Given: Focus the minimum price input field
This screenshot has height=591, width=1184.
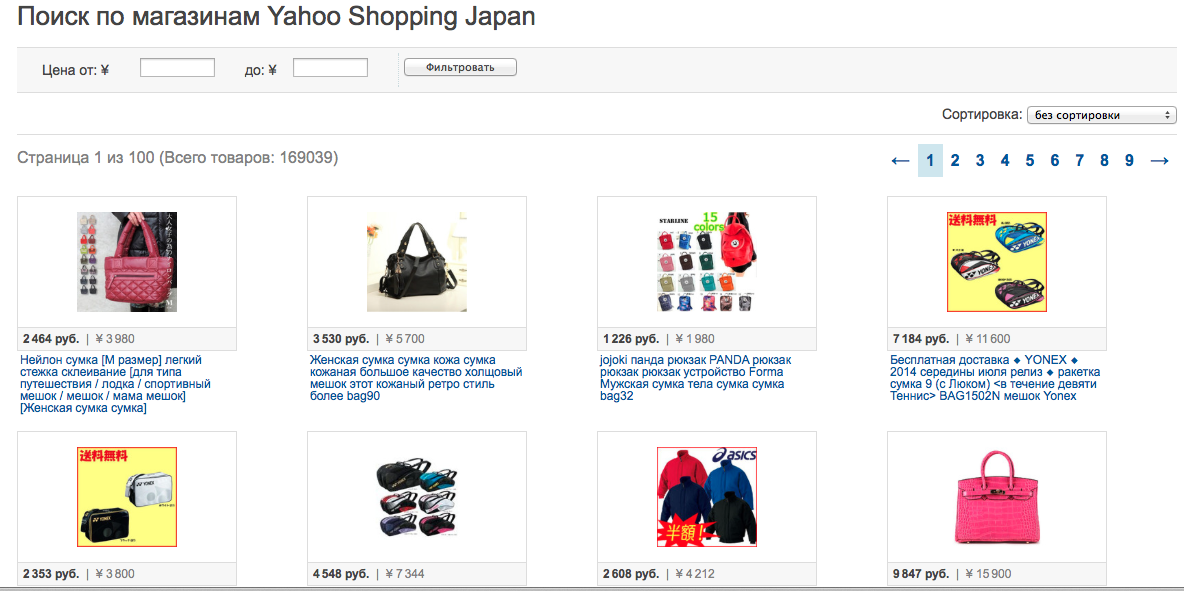Looking at the screenshot, I should tap(177, 68).
